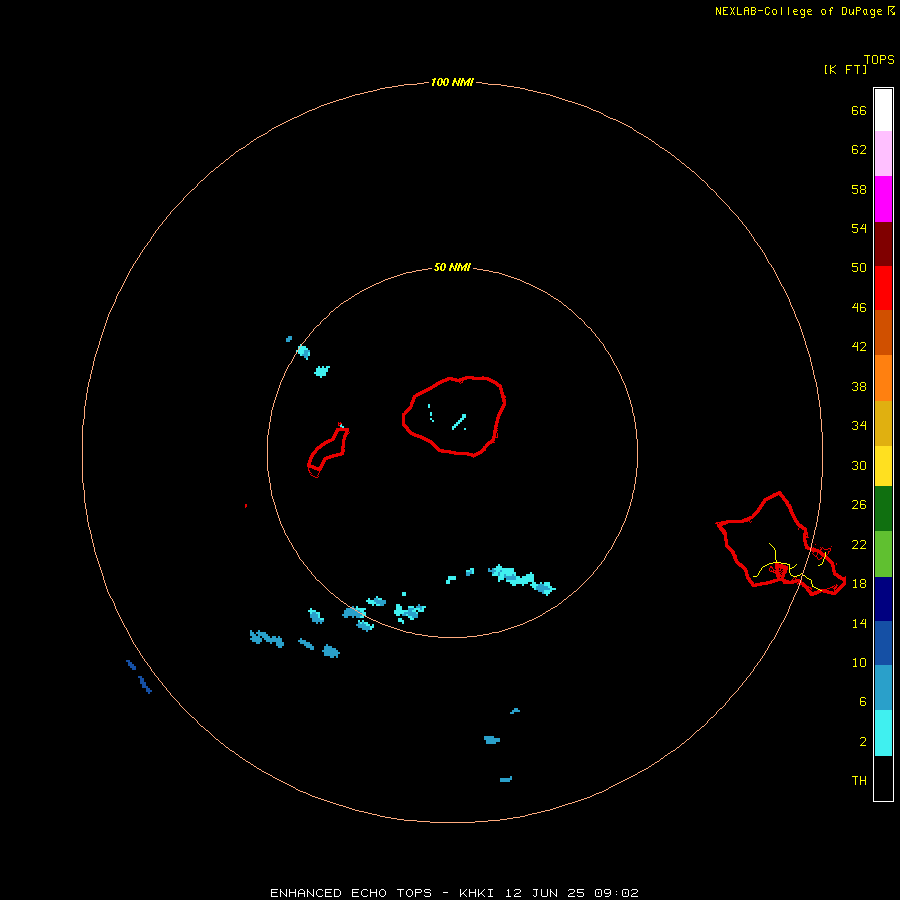Click the TOPS legend heading
The height and width of the screenshot is (900, 900).
(x=879, y=59)
